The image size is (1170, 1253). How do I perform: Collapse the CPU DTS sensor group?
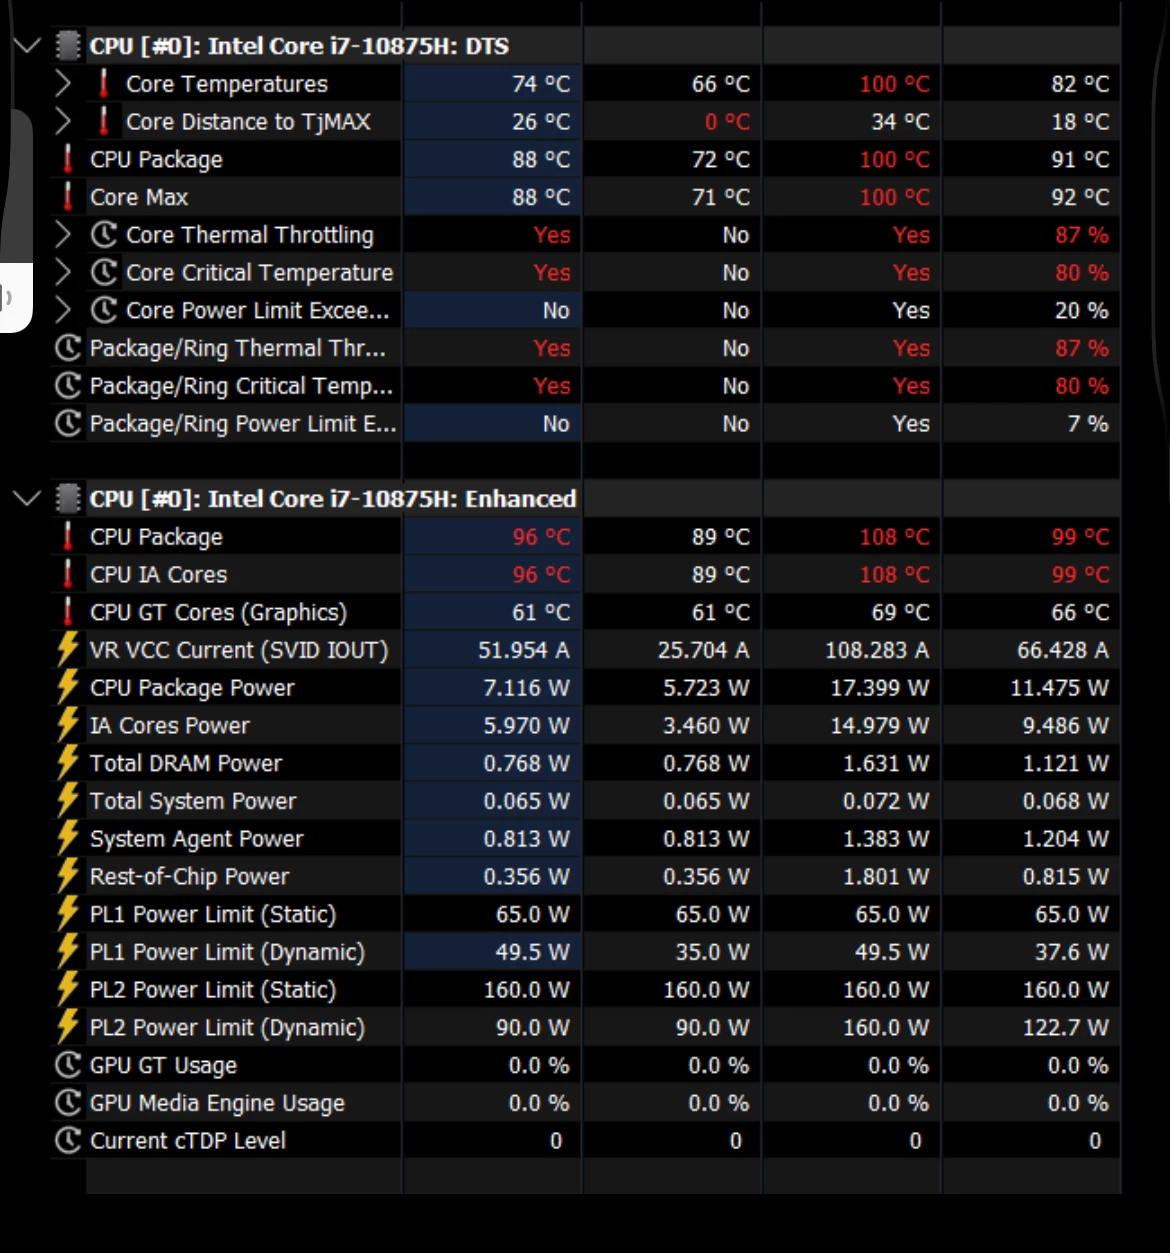pos(28,46)
